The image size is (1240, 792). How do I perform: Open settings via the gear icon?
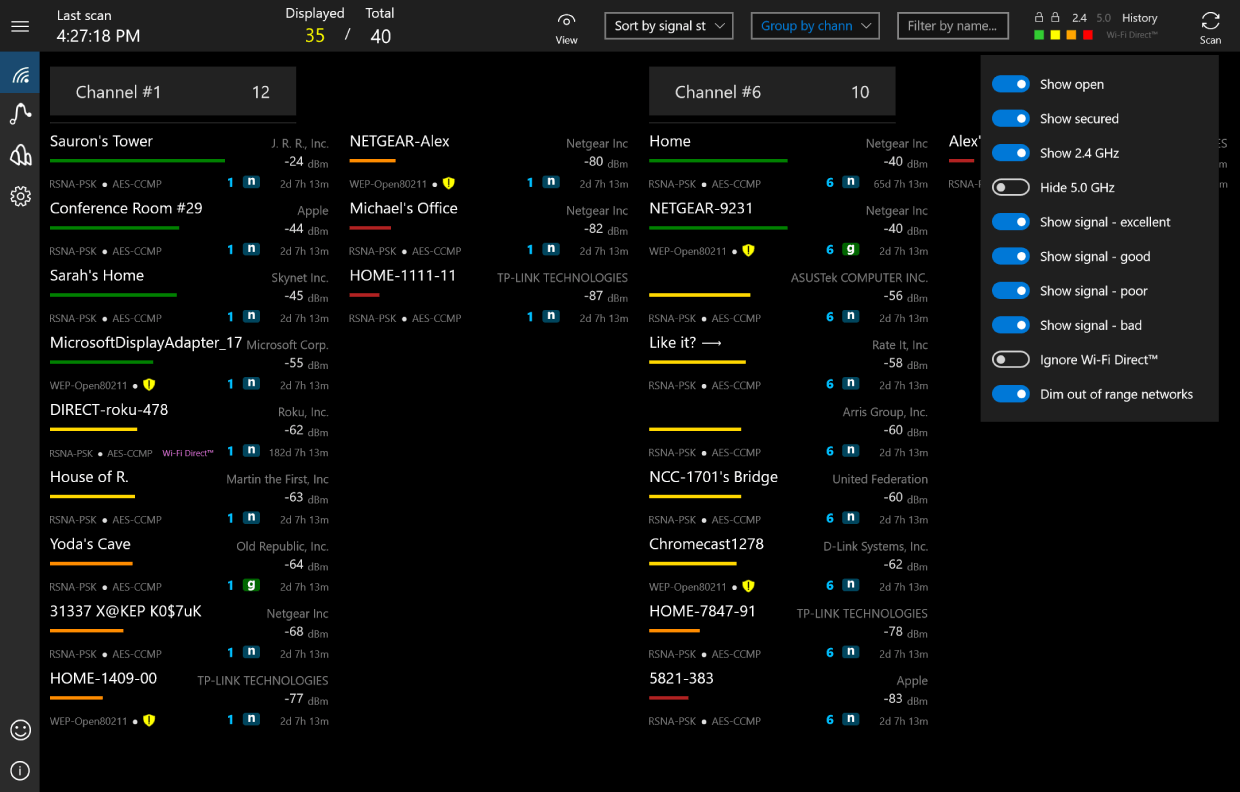coord(20,196)
